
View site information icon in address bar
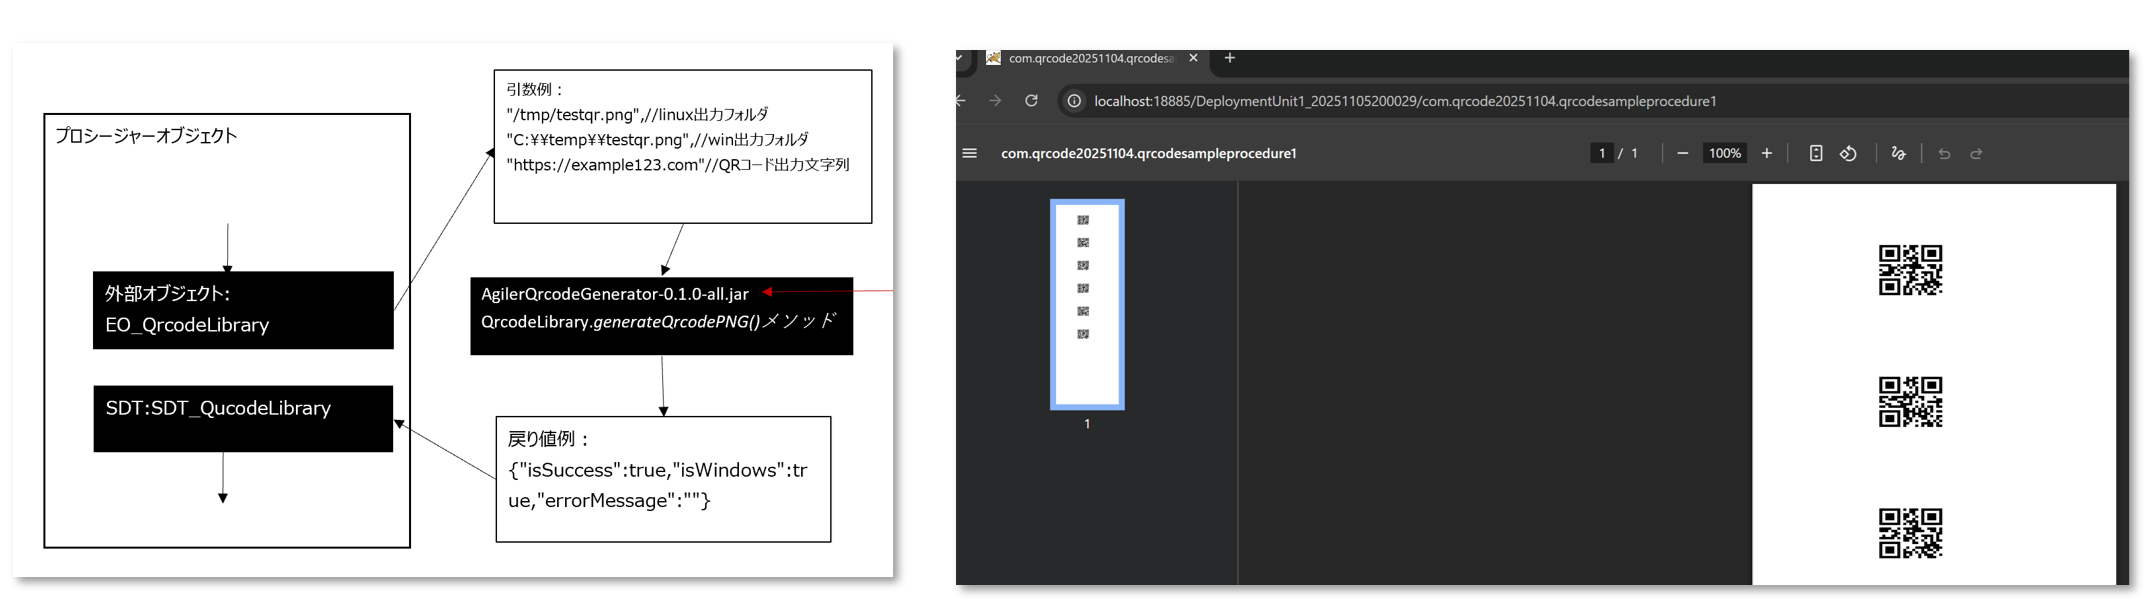click(1073, 101)
